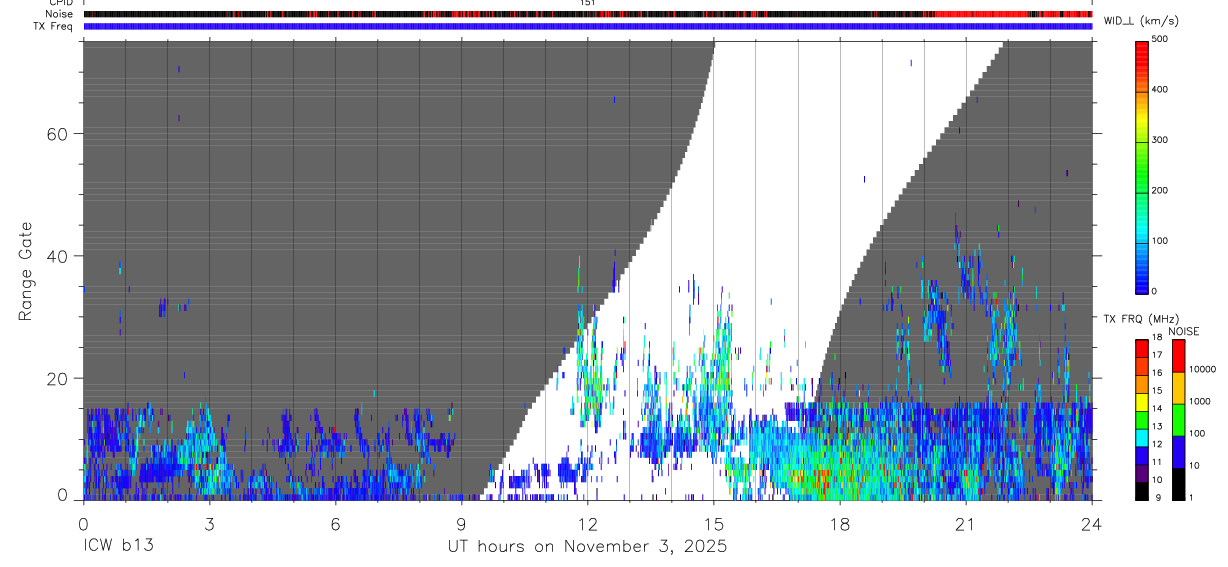Click the '21' hour tick on the UT axis
The image size is (1228, 567).
[966, 524]
